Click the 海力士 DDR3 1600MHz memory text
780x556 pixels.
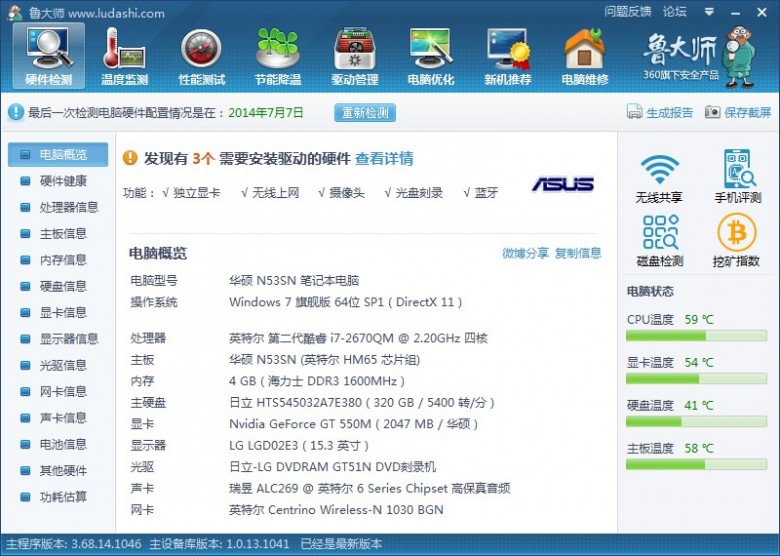coord(316,381)
